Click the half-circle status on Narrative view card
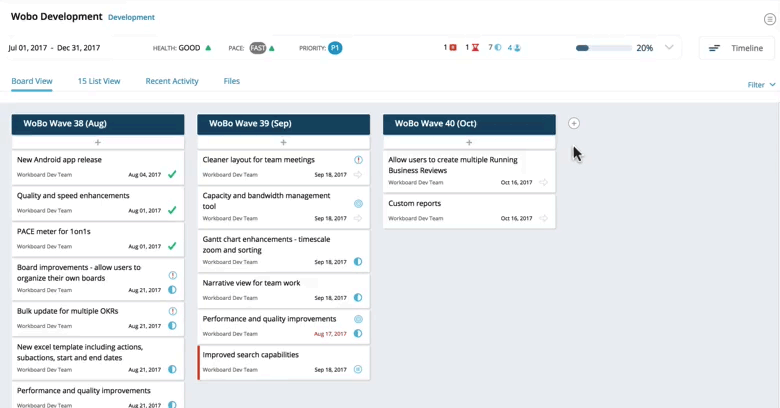Image resolution: width=780 pixels, height=408 pixels. (358, 298)
